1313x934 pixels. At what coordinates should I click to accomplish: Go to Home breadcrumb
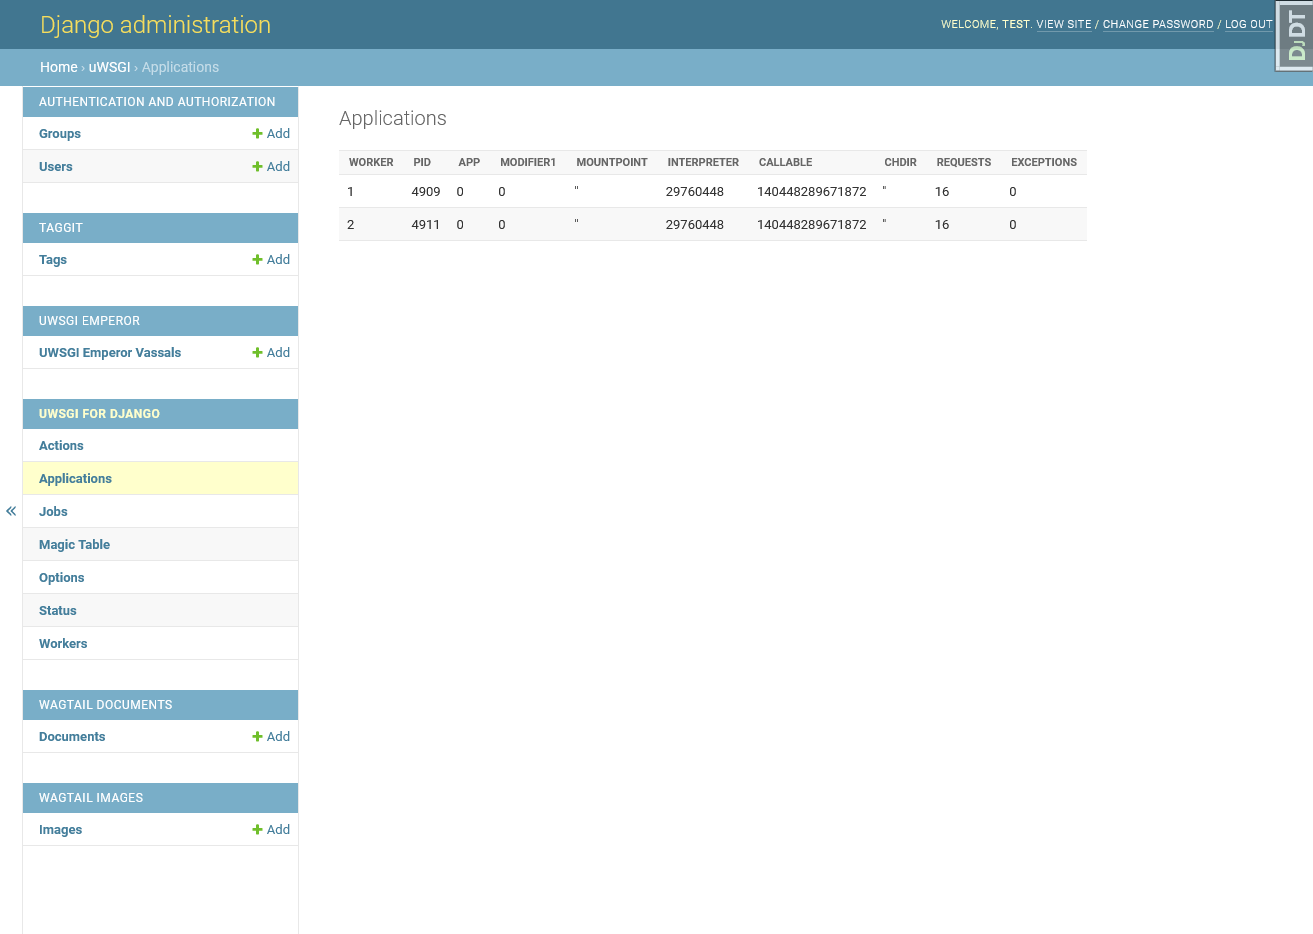pos(58,67)
